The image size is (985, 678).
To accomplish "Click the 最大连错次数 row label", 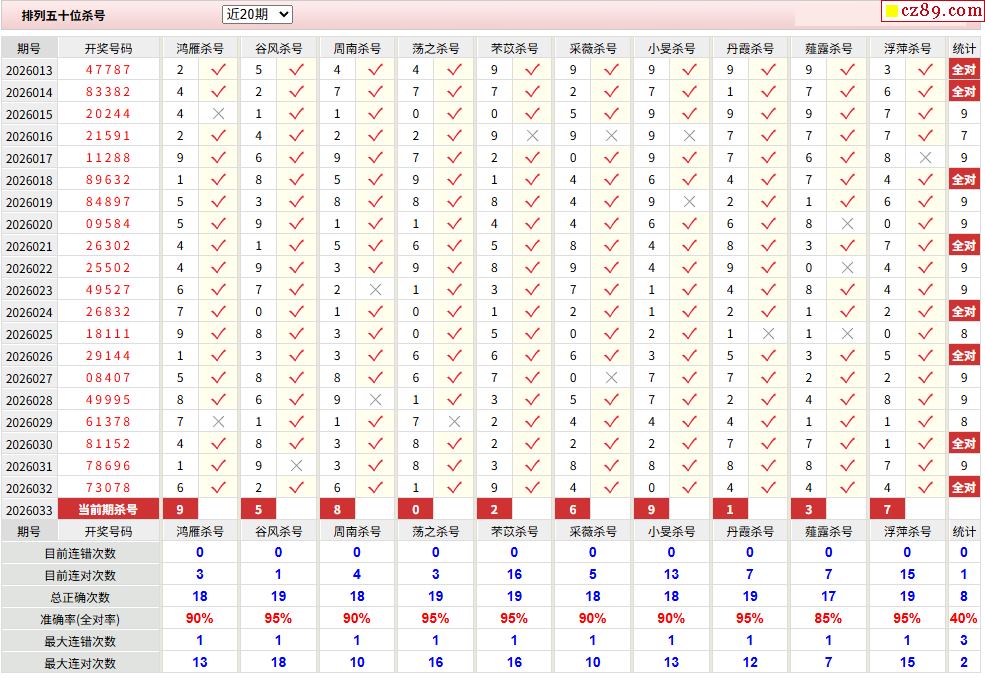I will pos(80,642).
